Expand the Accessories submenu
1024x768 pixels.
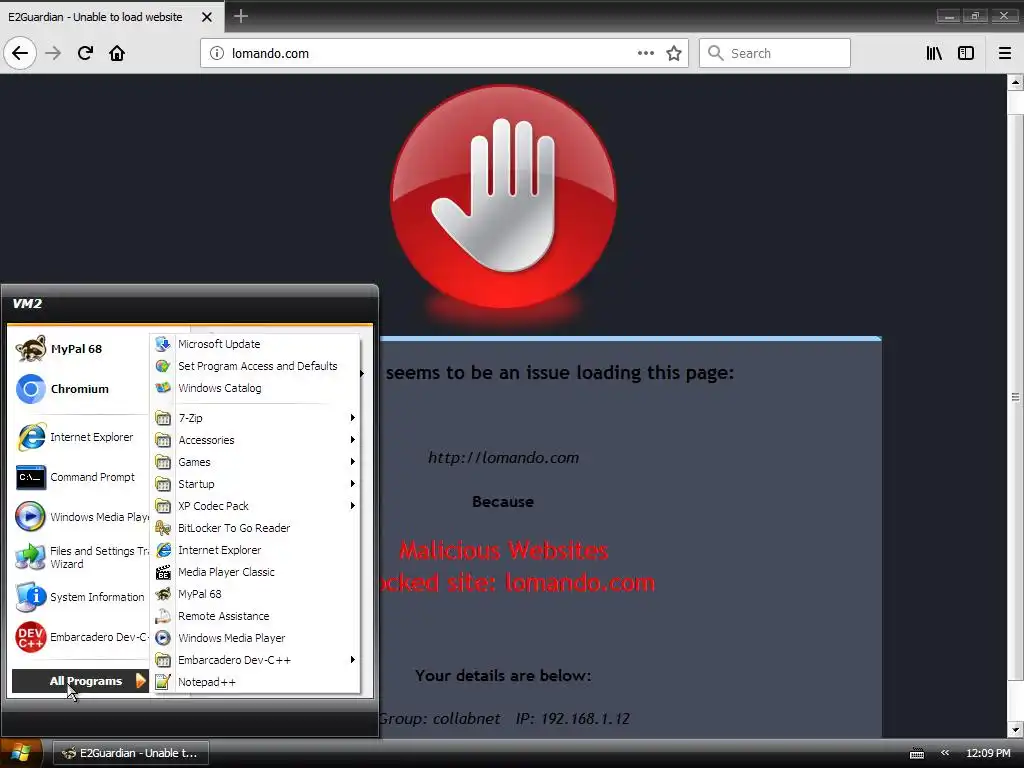256,440
